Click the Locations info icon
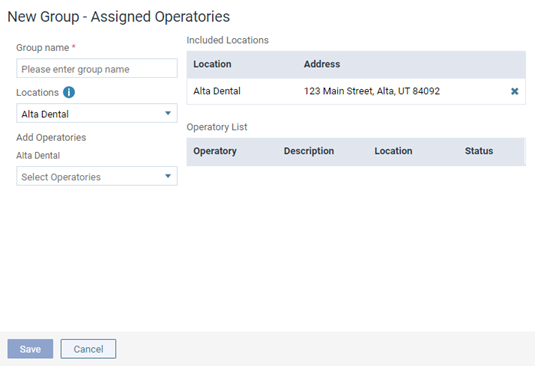 pyautogui.click(x=69, y=92)
